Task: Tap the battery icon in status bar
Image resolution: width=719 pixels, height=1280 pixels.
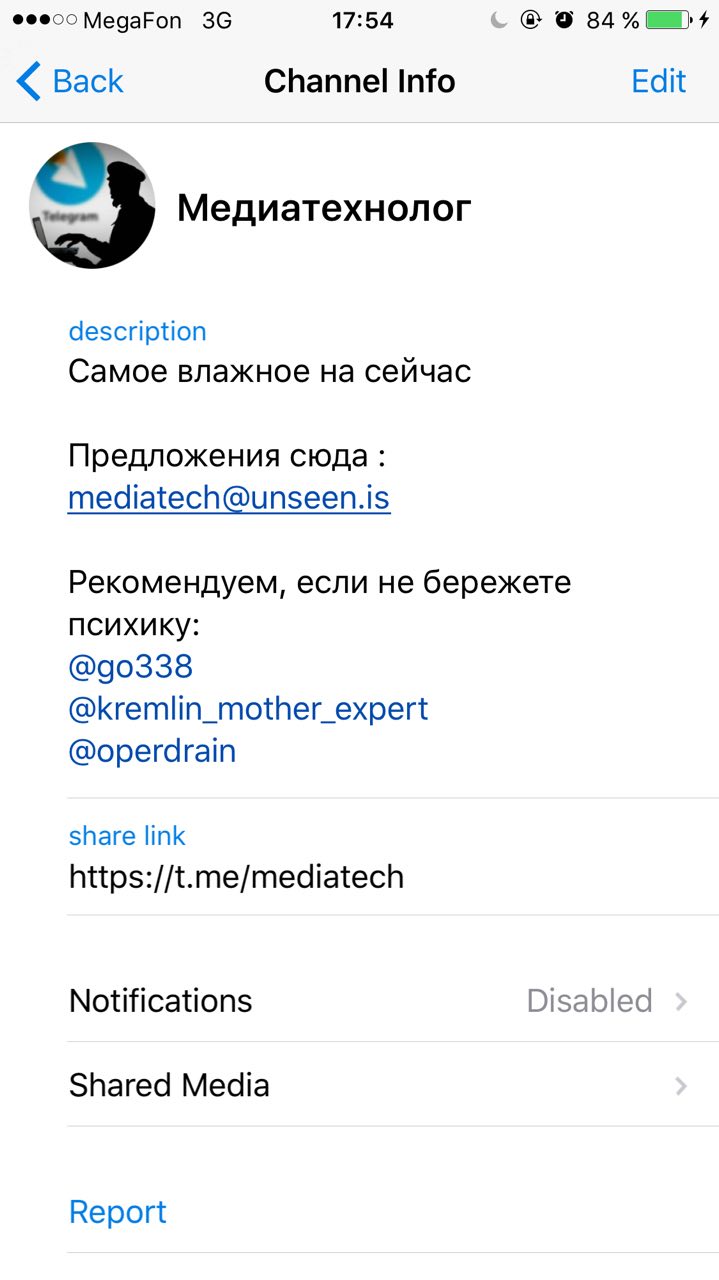Action: (667, 20)
